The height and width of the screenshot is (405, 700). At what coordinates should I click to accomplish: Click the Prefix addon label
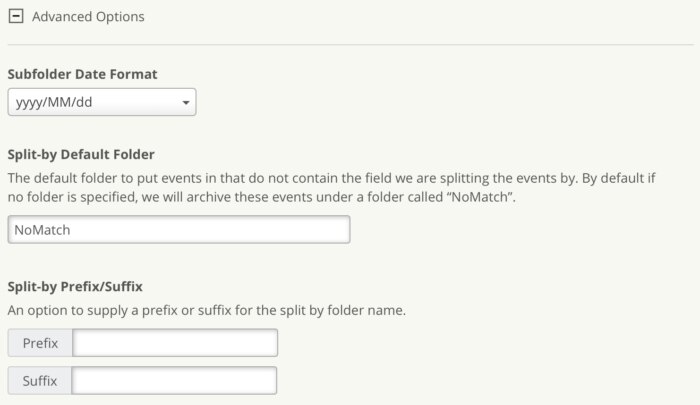(x=40, y=343)
